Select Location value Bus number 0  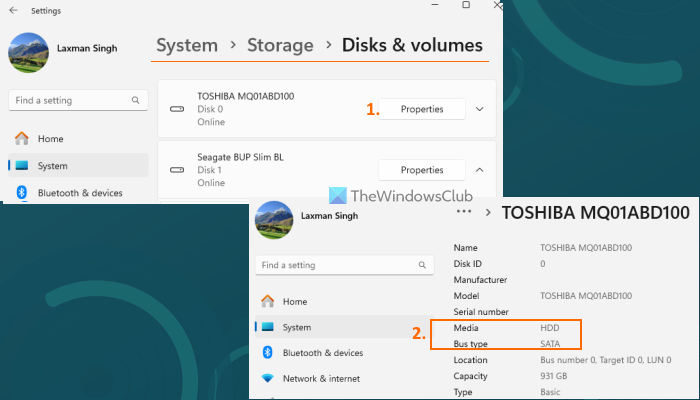(605, 360)
